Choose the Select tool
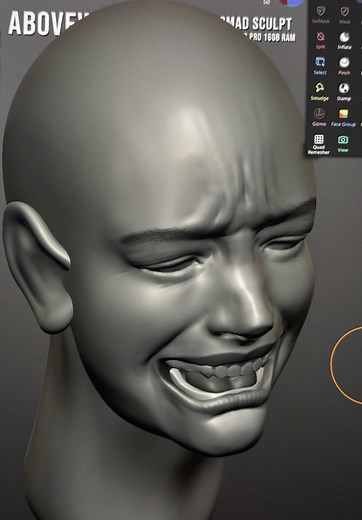 (x=320, y=66)
